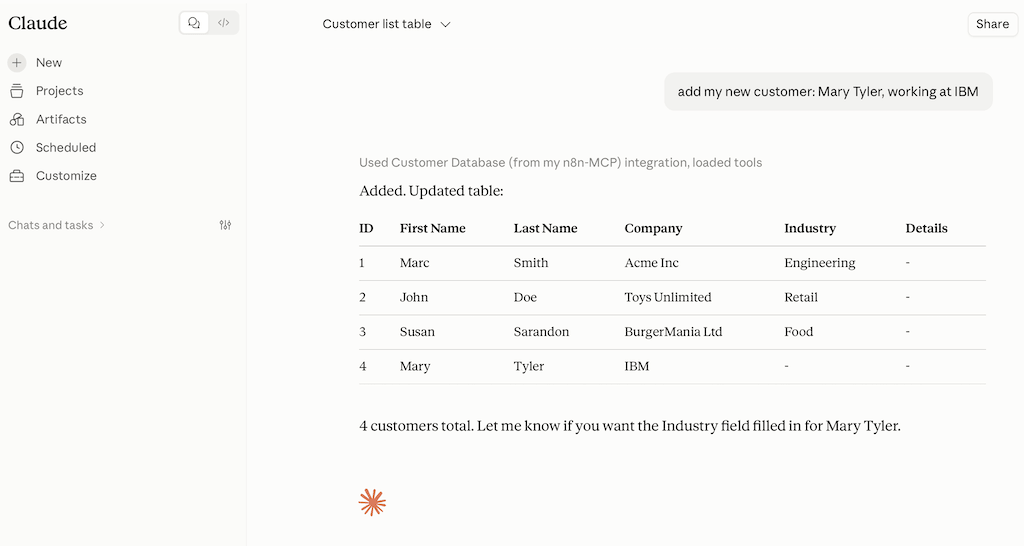Click the user message about Mary Tyler
Viewport: 1024px width, 546px height.
coord(828,91)
